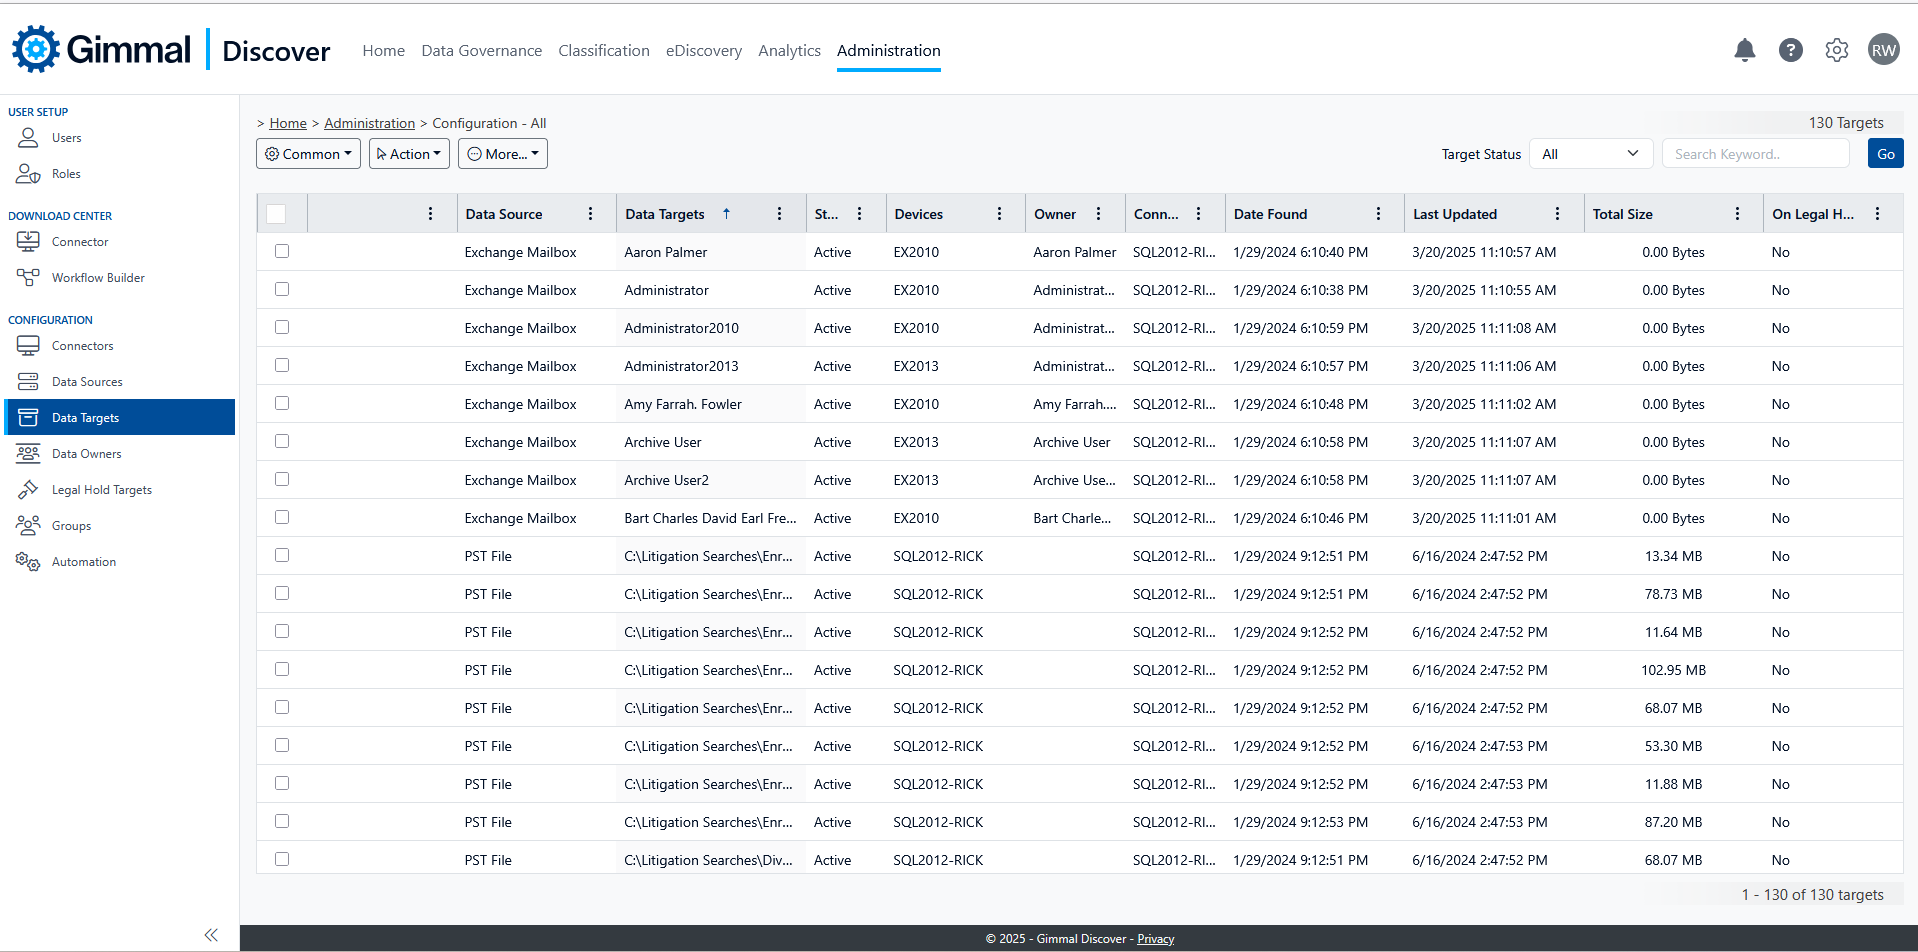Open Data Source column options menu
Image resolution: width=1918 pixels, height=952 pixels.
point(590,214)
